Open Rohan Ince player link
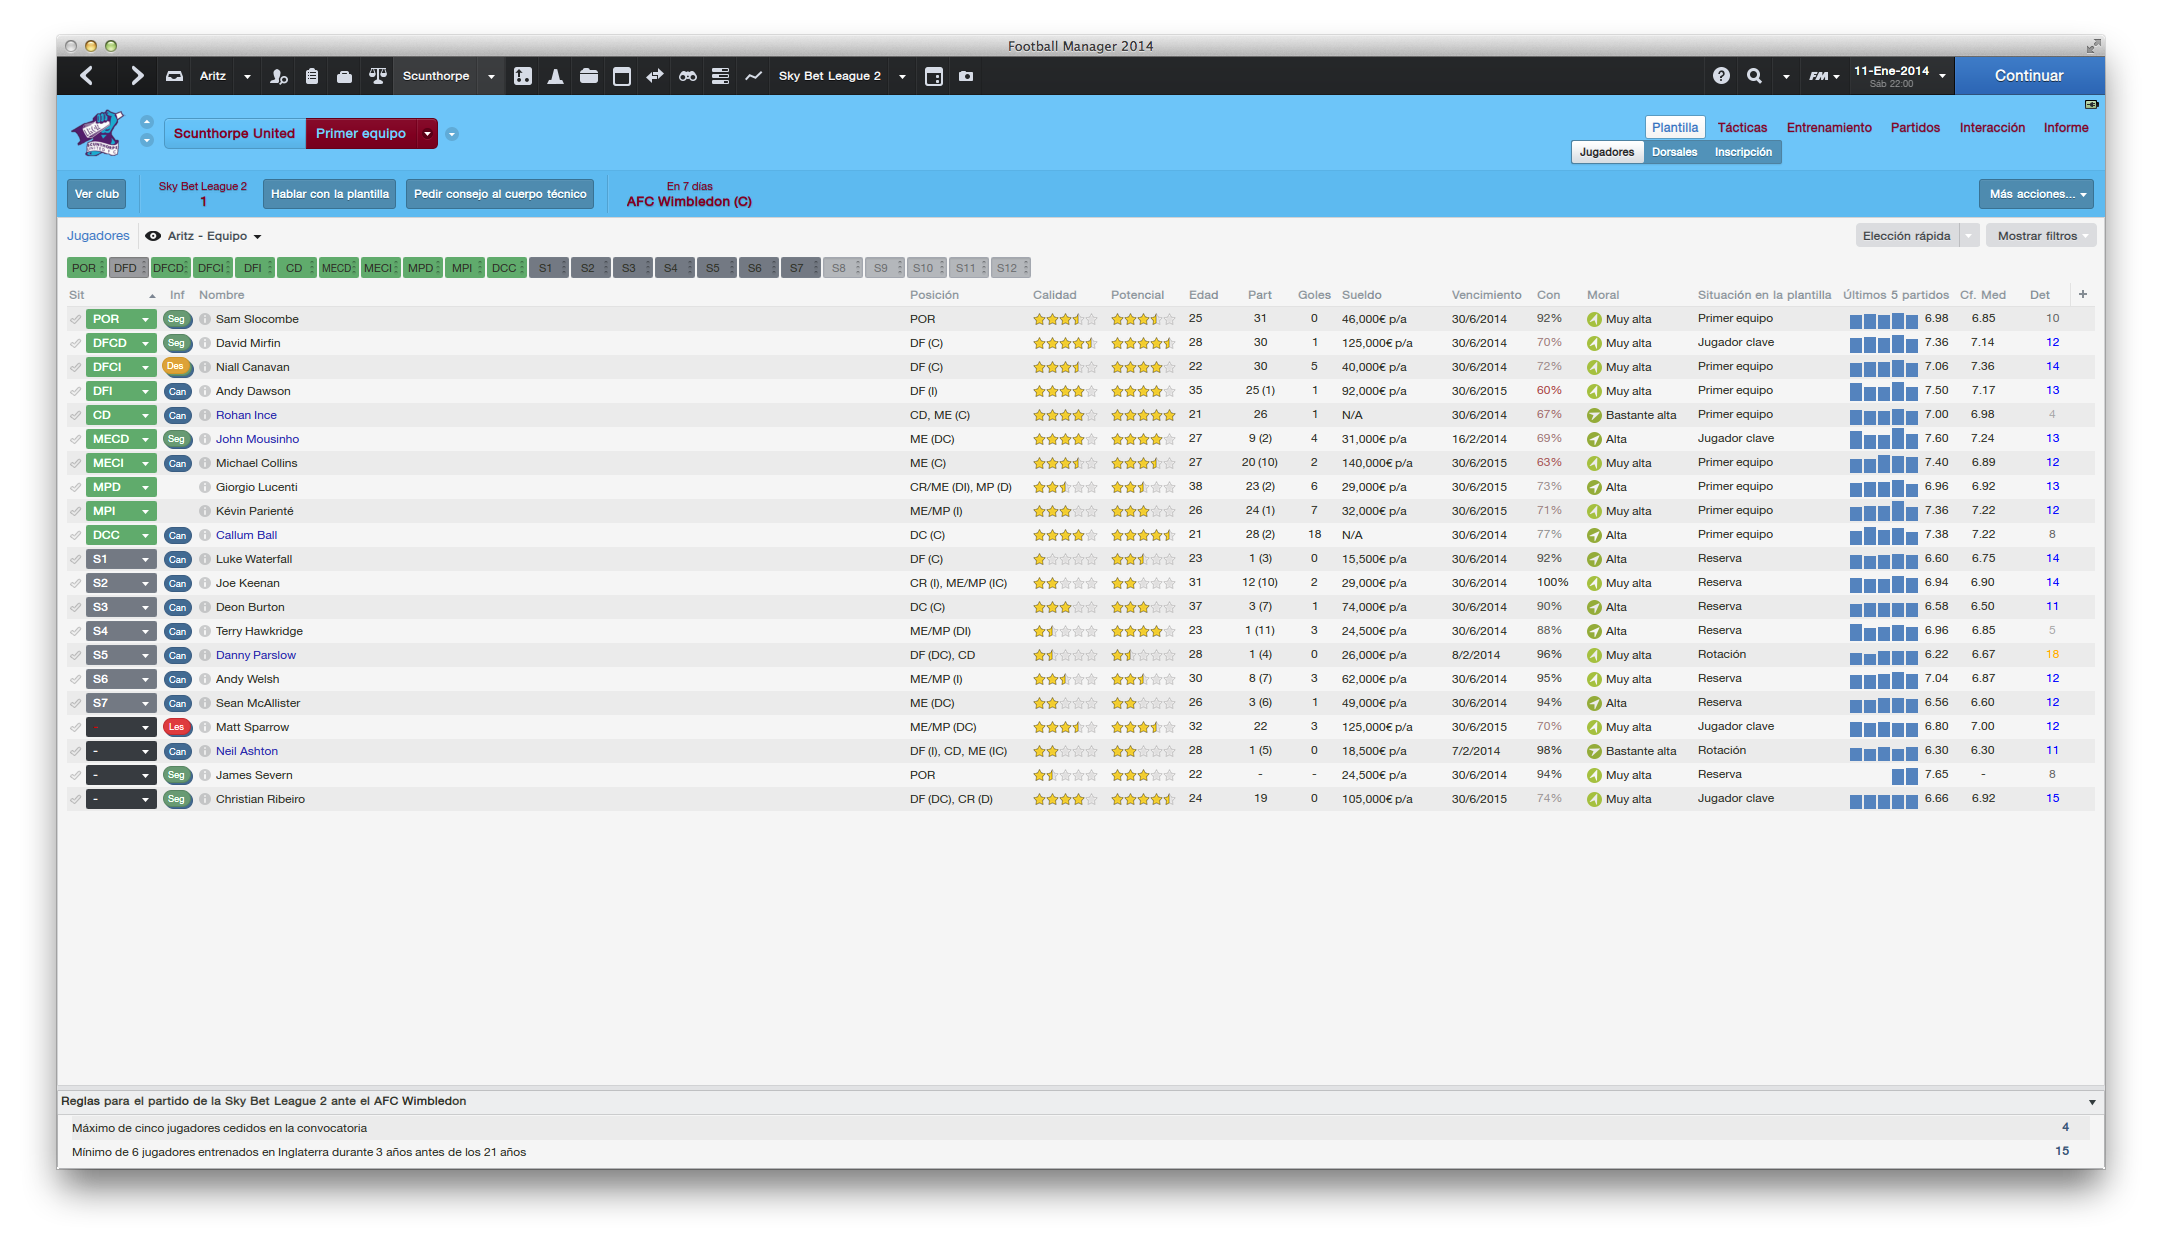 coord(246,415)
